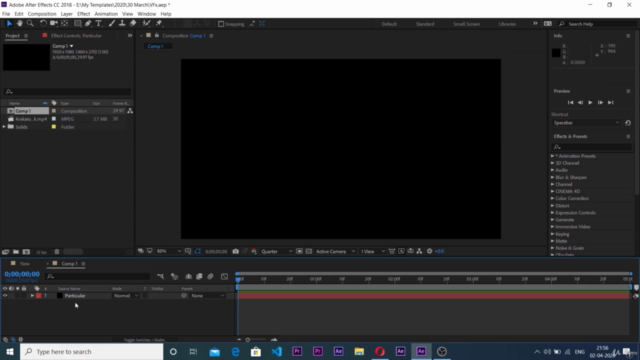Viewport: 640px width, 360px height.
Task: Enable the Snapping checkbox
Action: click(221, 24)
